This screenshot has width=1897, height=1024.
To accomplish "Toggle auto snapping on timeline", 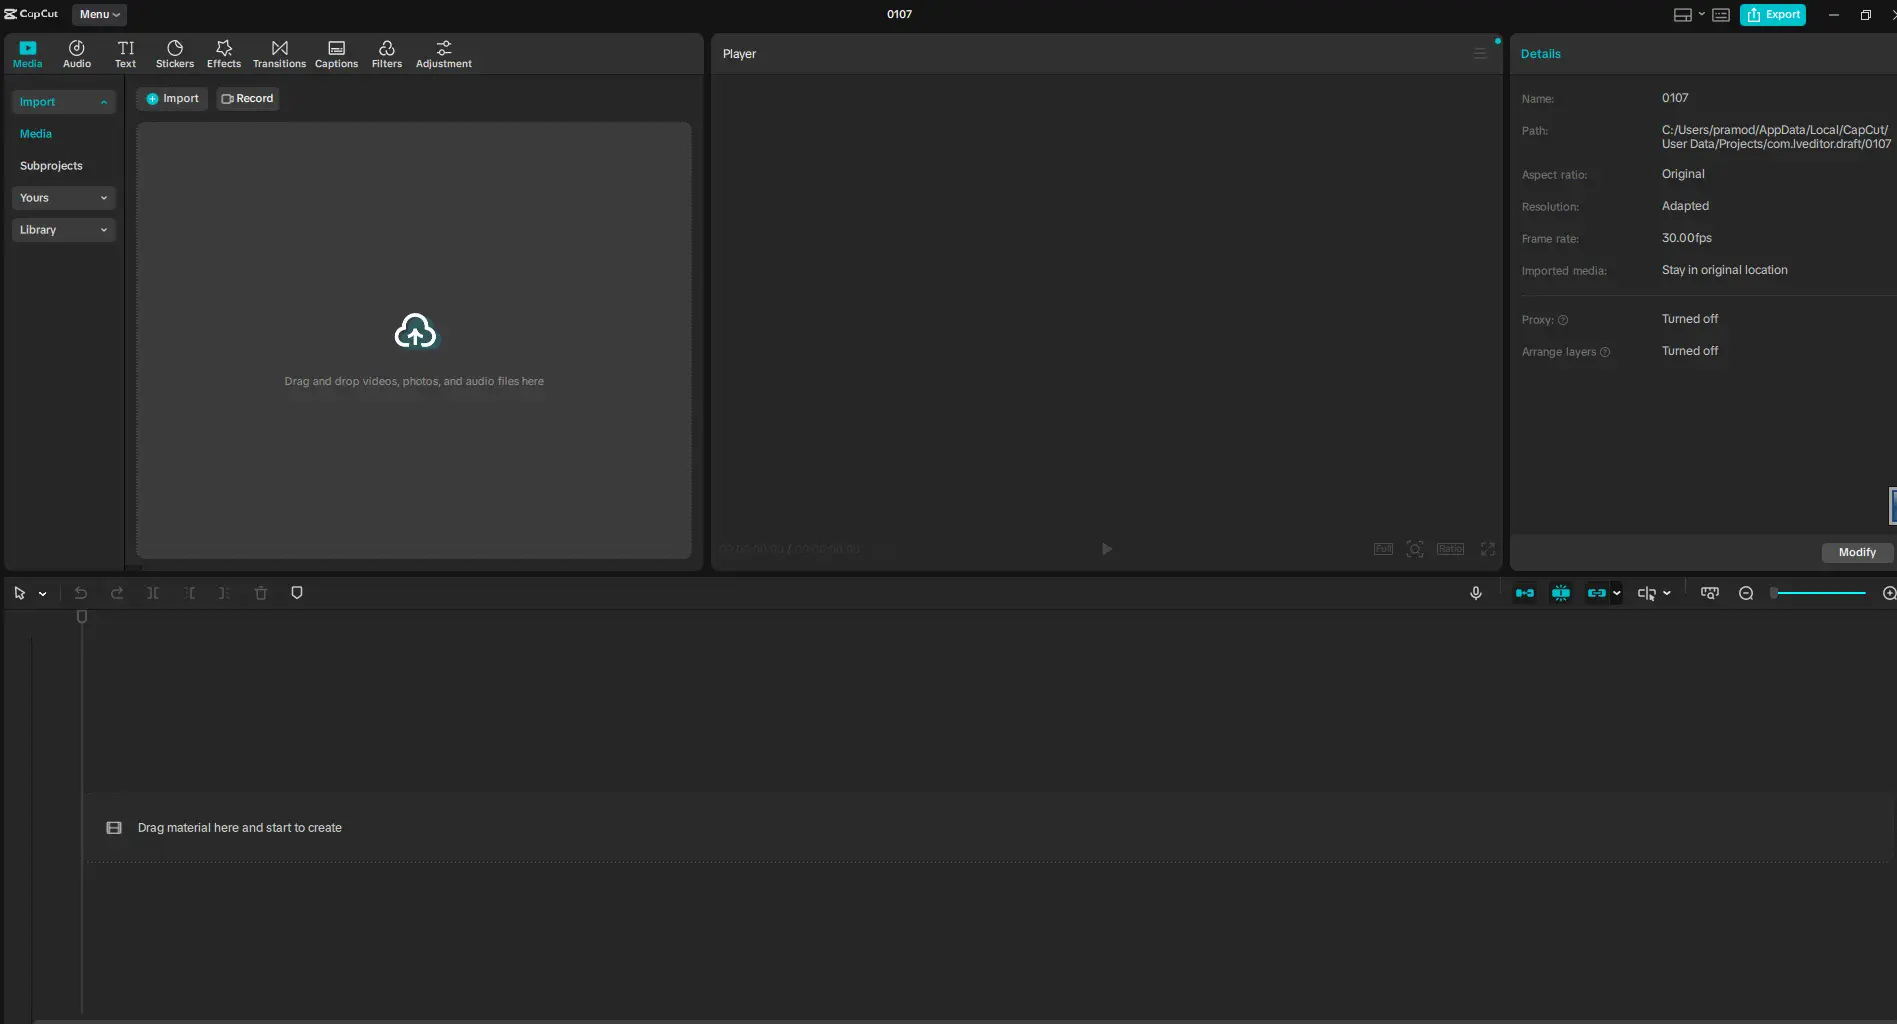I will 1560,593.
